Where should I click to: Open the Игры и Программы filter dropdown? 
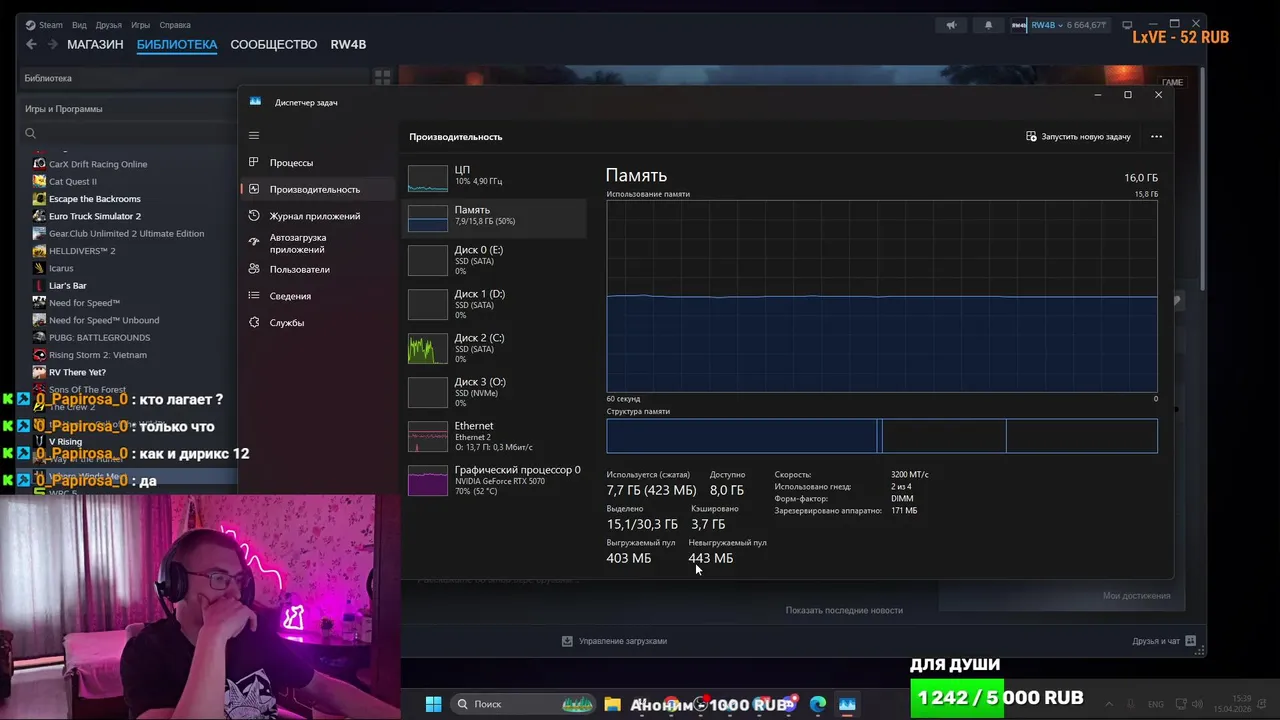64,109
